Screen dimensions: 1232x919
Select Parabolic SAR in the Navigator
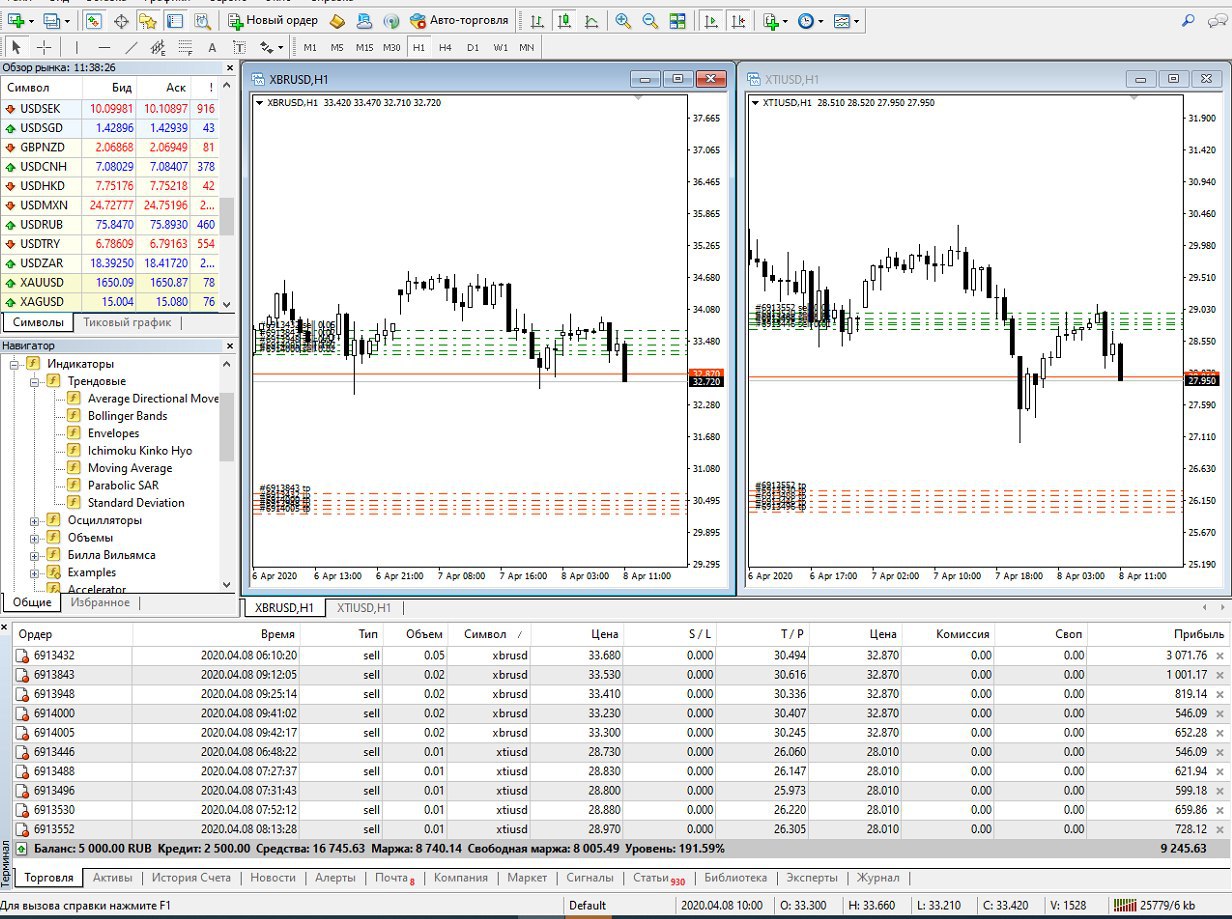[x=123, y=485]
